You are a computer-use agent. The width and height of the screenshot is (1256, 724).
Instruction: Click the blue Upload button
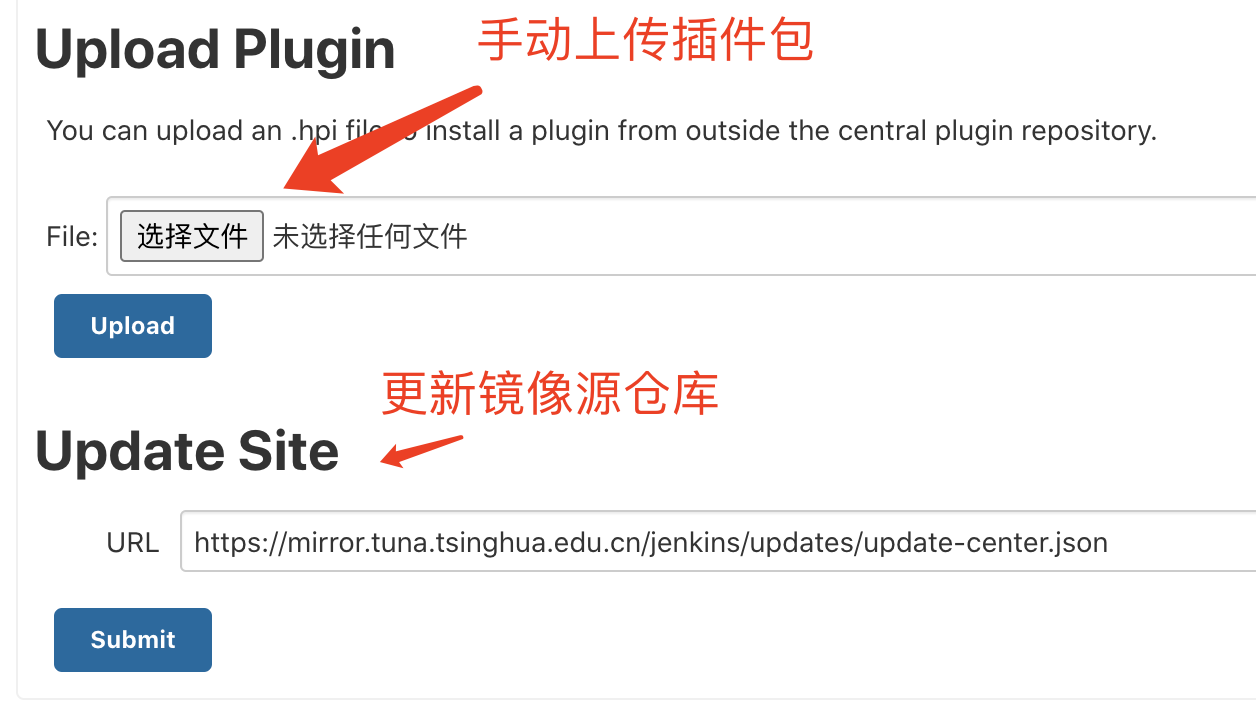click(133, 326)
